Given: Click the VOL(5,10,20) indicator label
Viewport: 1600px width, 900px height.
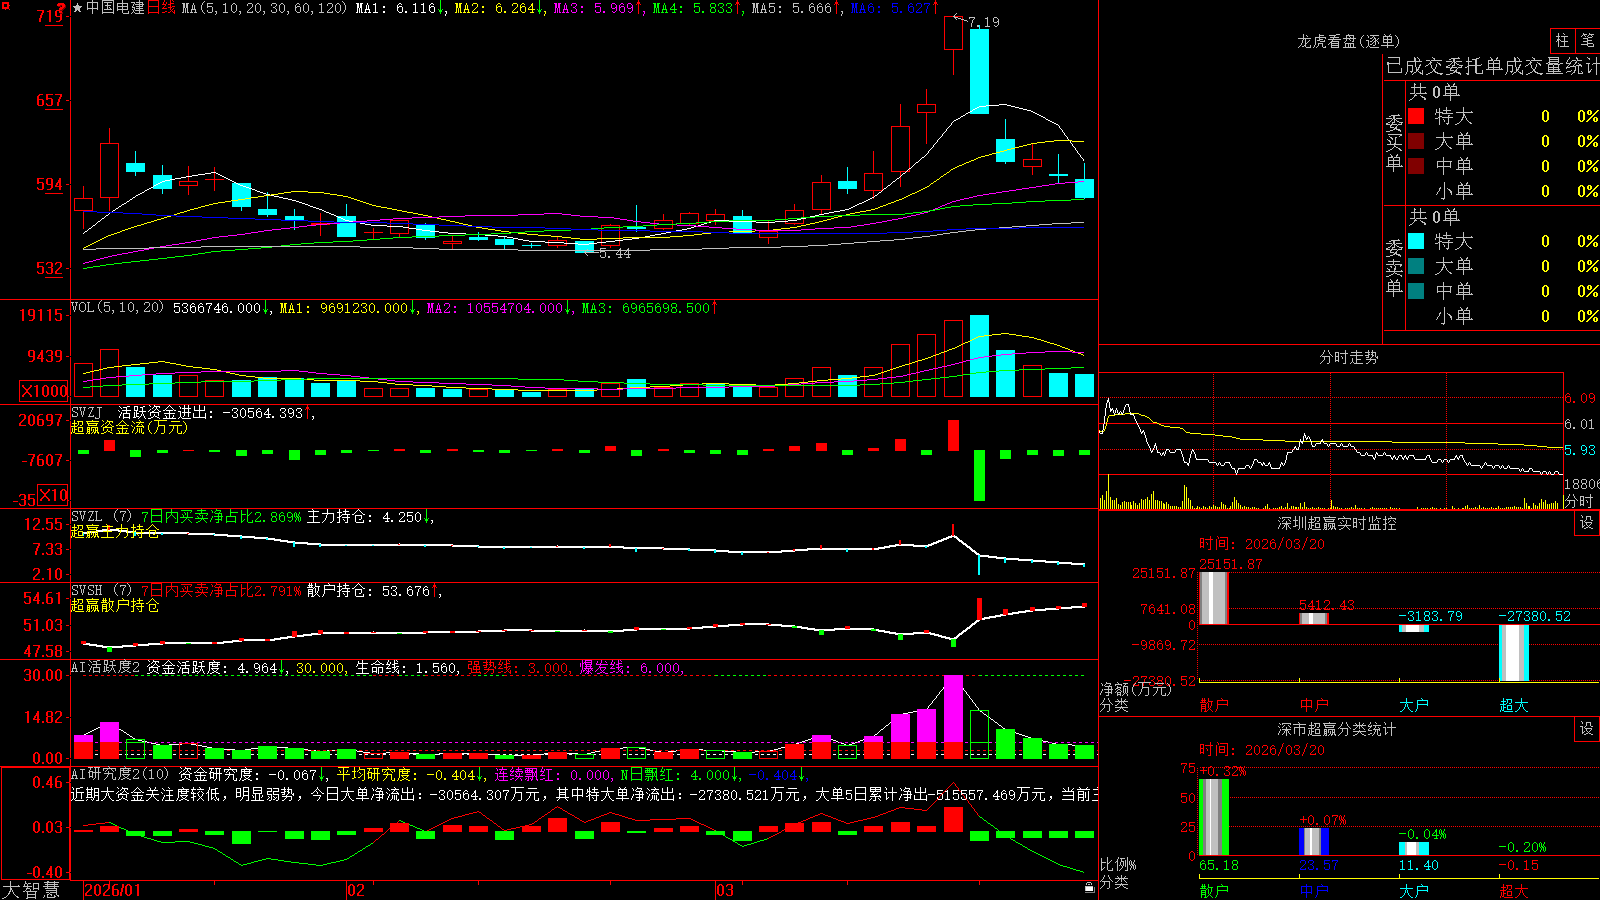Looking at the screenshot, I should [x=117, y=308].
